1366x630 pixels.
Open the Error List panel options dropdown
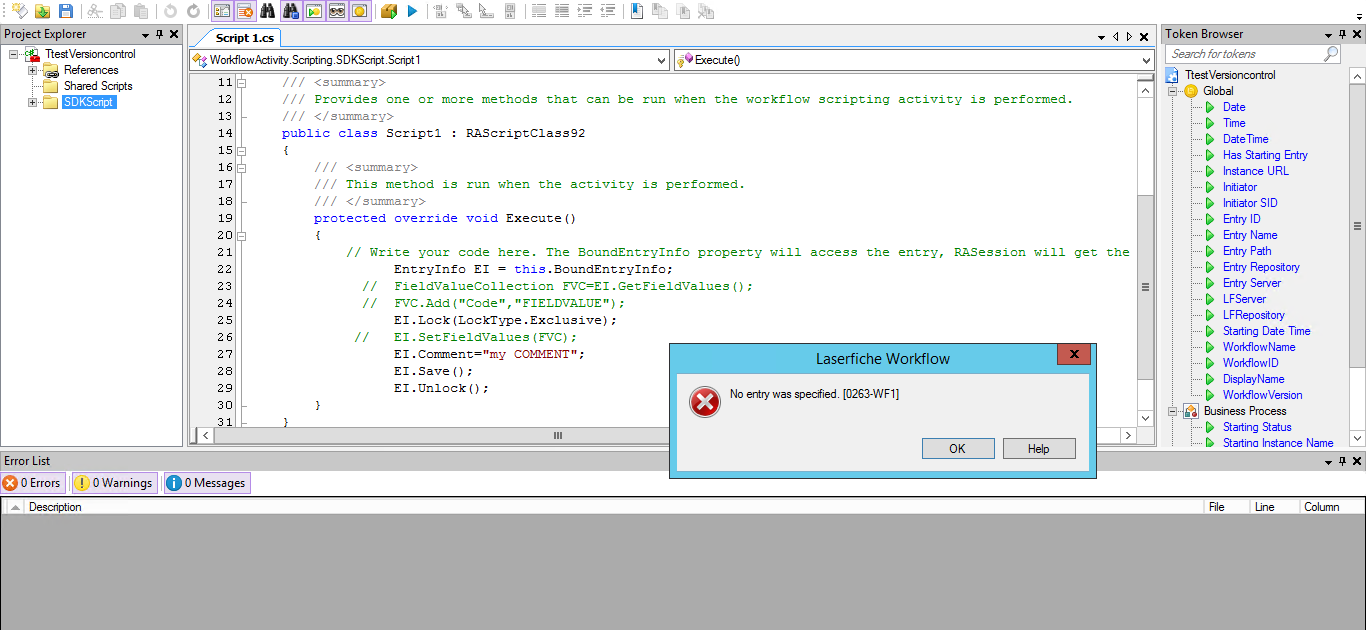pyautogui.click(x=1327, y=461)
